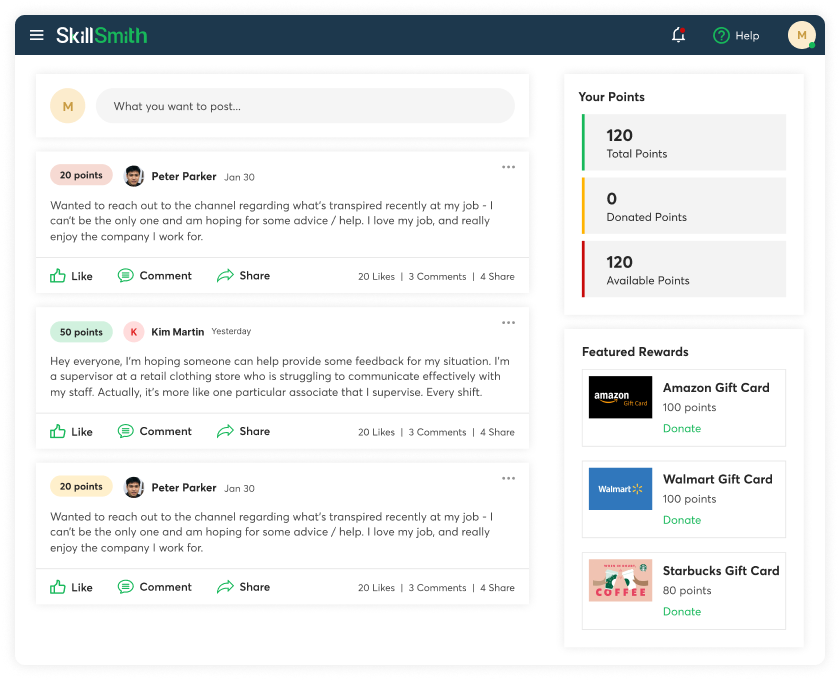Open the hamburger navigation menu

[x=36, y=35]
